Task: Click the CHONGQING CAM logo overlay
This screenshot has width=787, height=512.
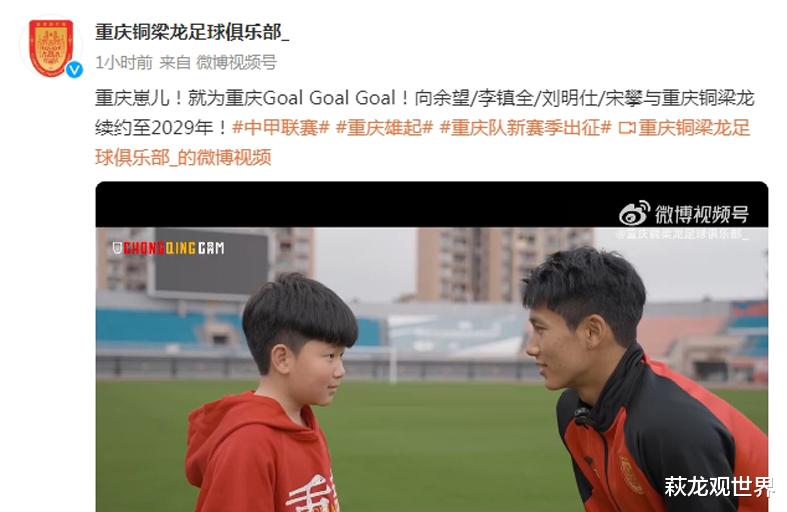Action: tap(168, 248)
